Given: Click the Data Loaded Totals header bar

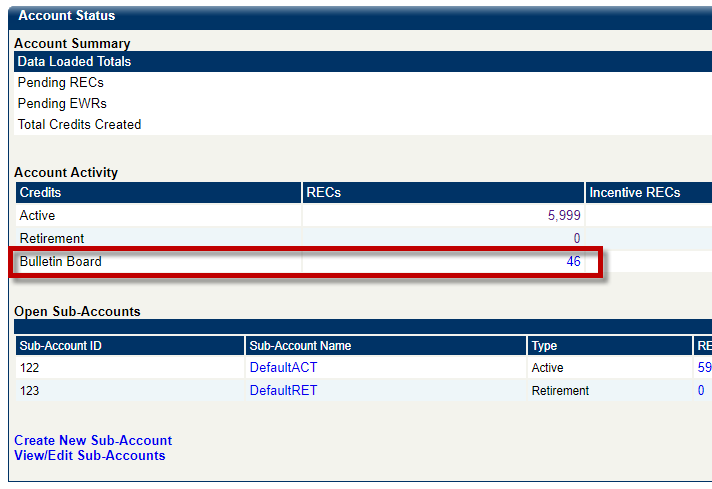Looking at the screenshot, I should 74,62.
